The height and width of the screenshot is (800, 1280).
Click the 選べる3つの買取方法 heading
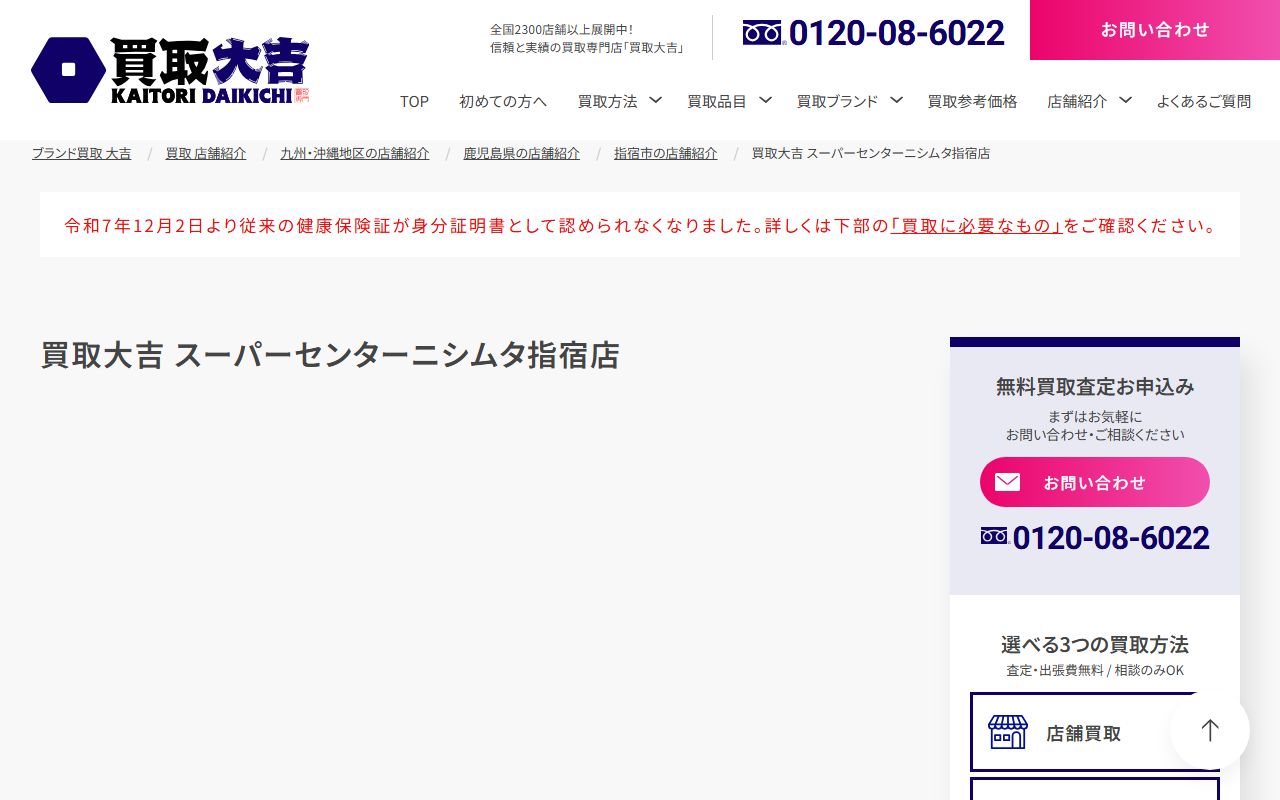(1095, 644)
